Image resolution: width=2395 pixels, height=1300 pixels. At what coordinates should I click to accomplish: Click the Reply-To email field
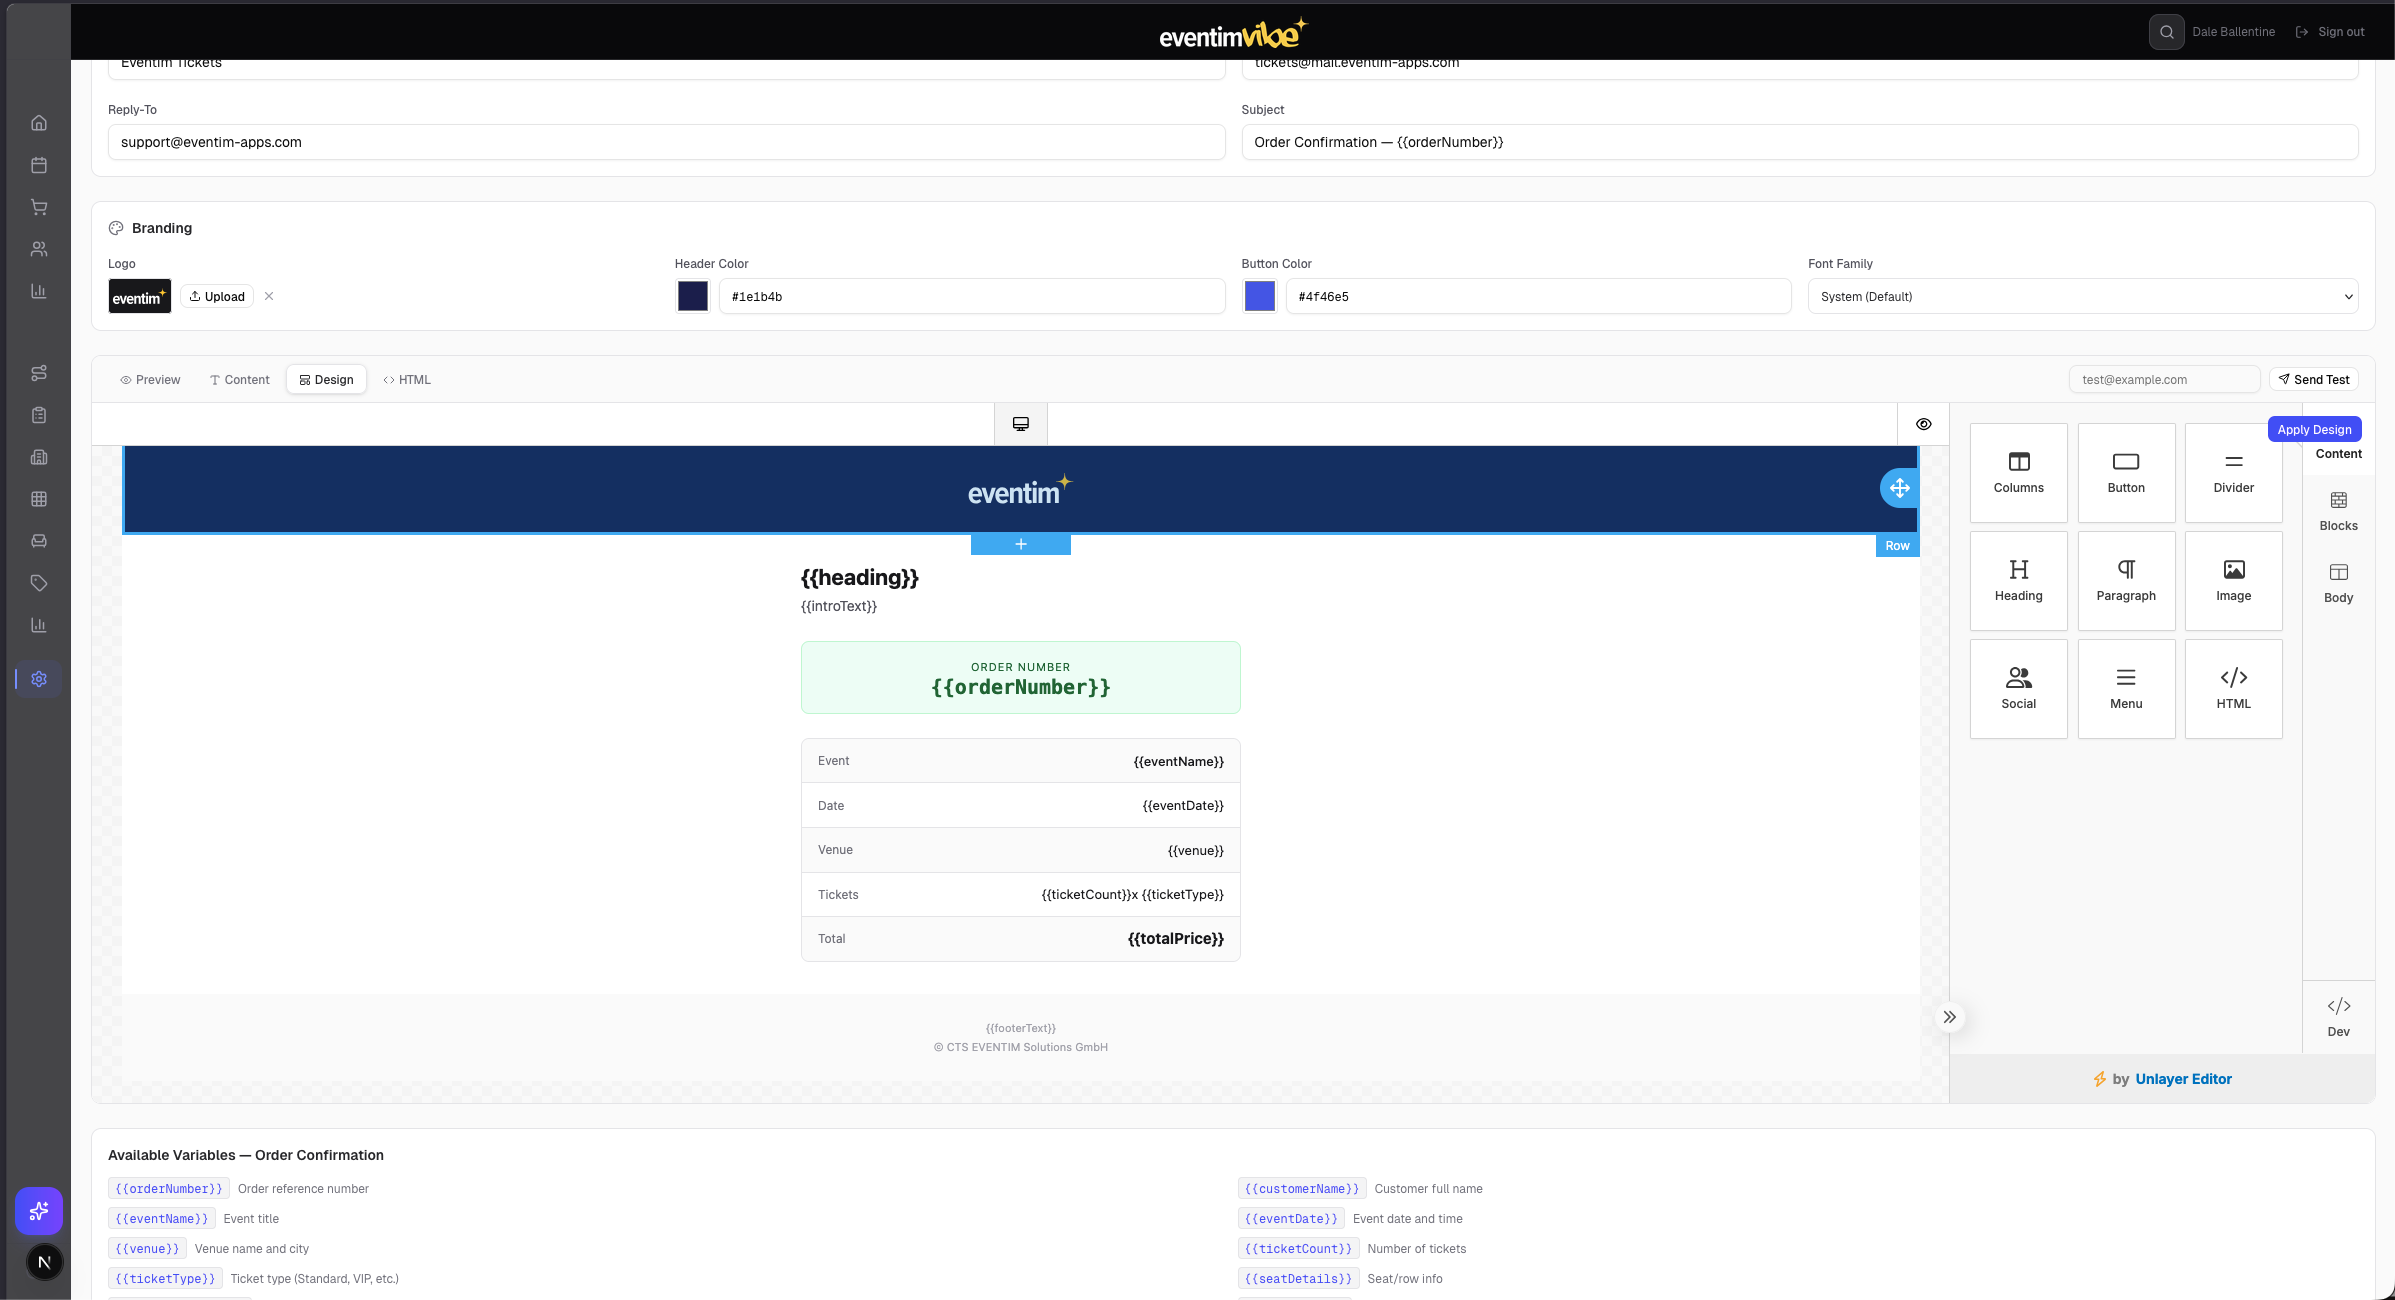coord(666,142)
